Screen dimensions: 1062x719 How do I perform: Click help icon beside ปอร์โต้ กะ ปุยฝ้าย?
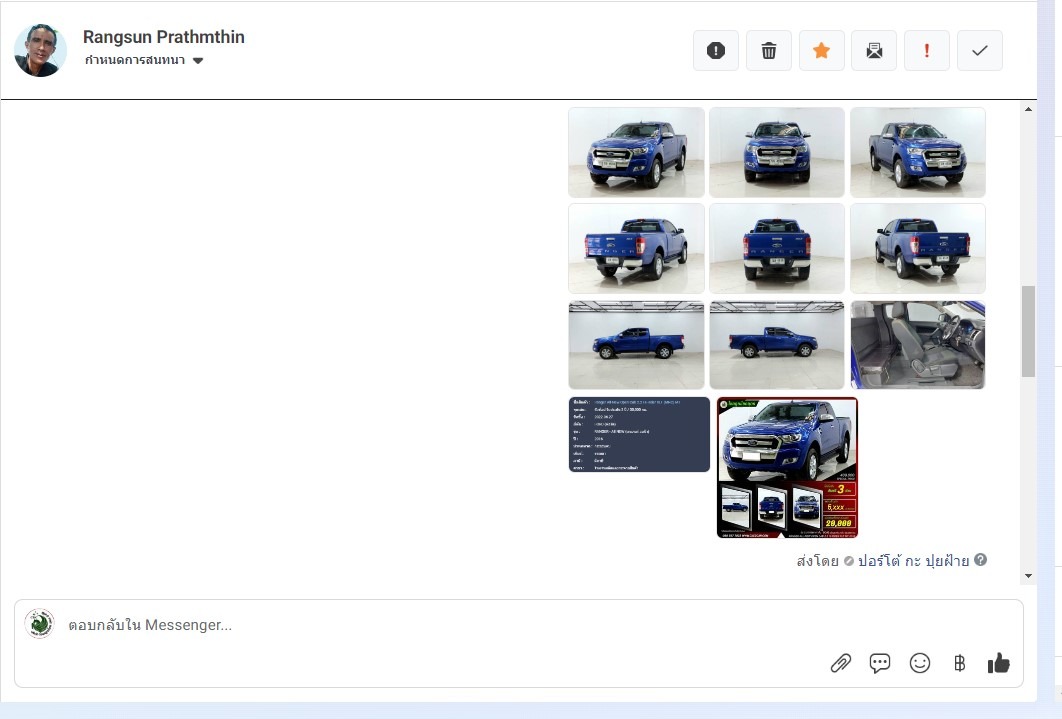click(x=980, y=560)
